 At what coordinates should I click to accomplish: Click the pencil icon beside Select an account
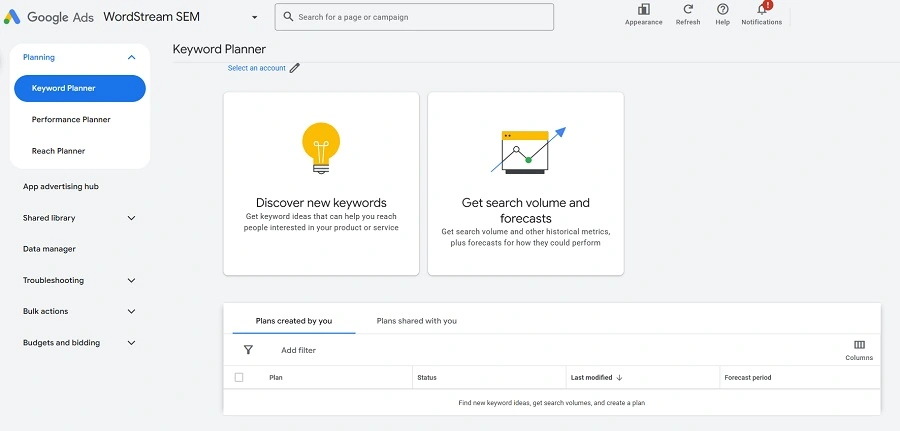tap(294, 68)
